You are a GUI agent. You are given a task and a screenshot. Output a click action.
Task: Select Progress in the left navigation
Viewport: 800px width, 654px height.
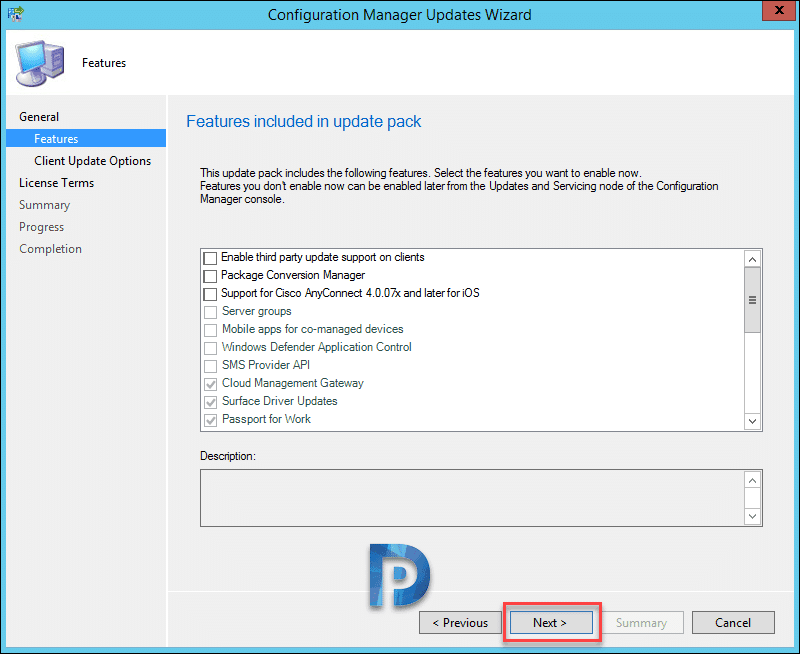[x=41, y=227]
